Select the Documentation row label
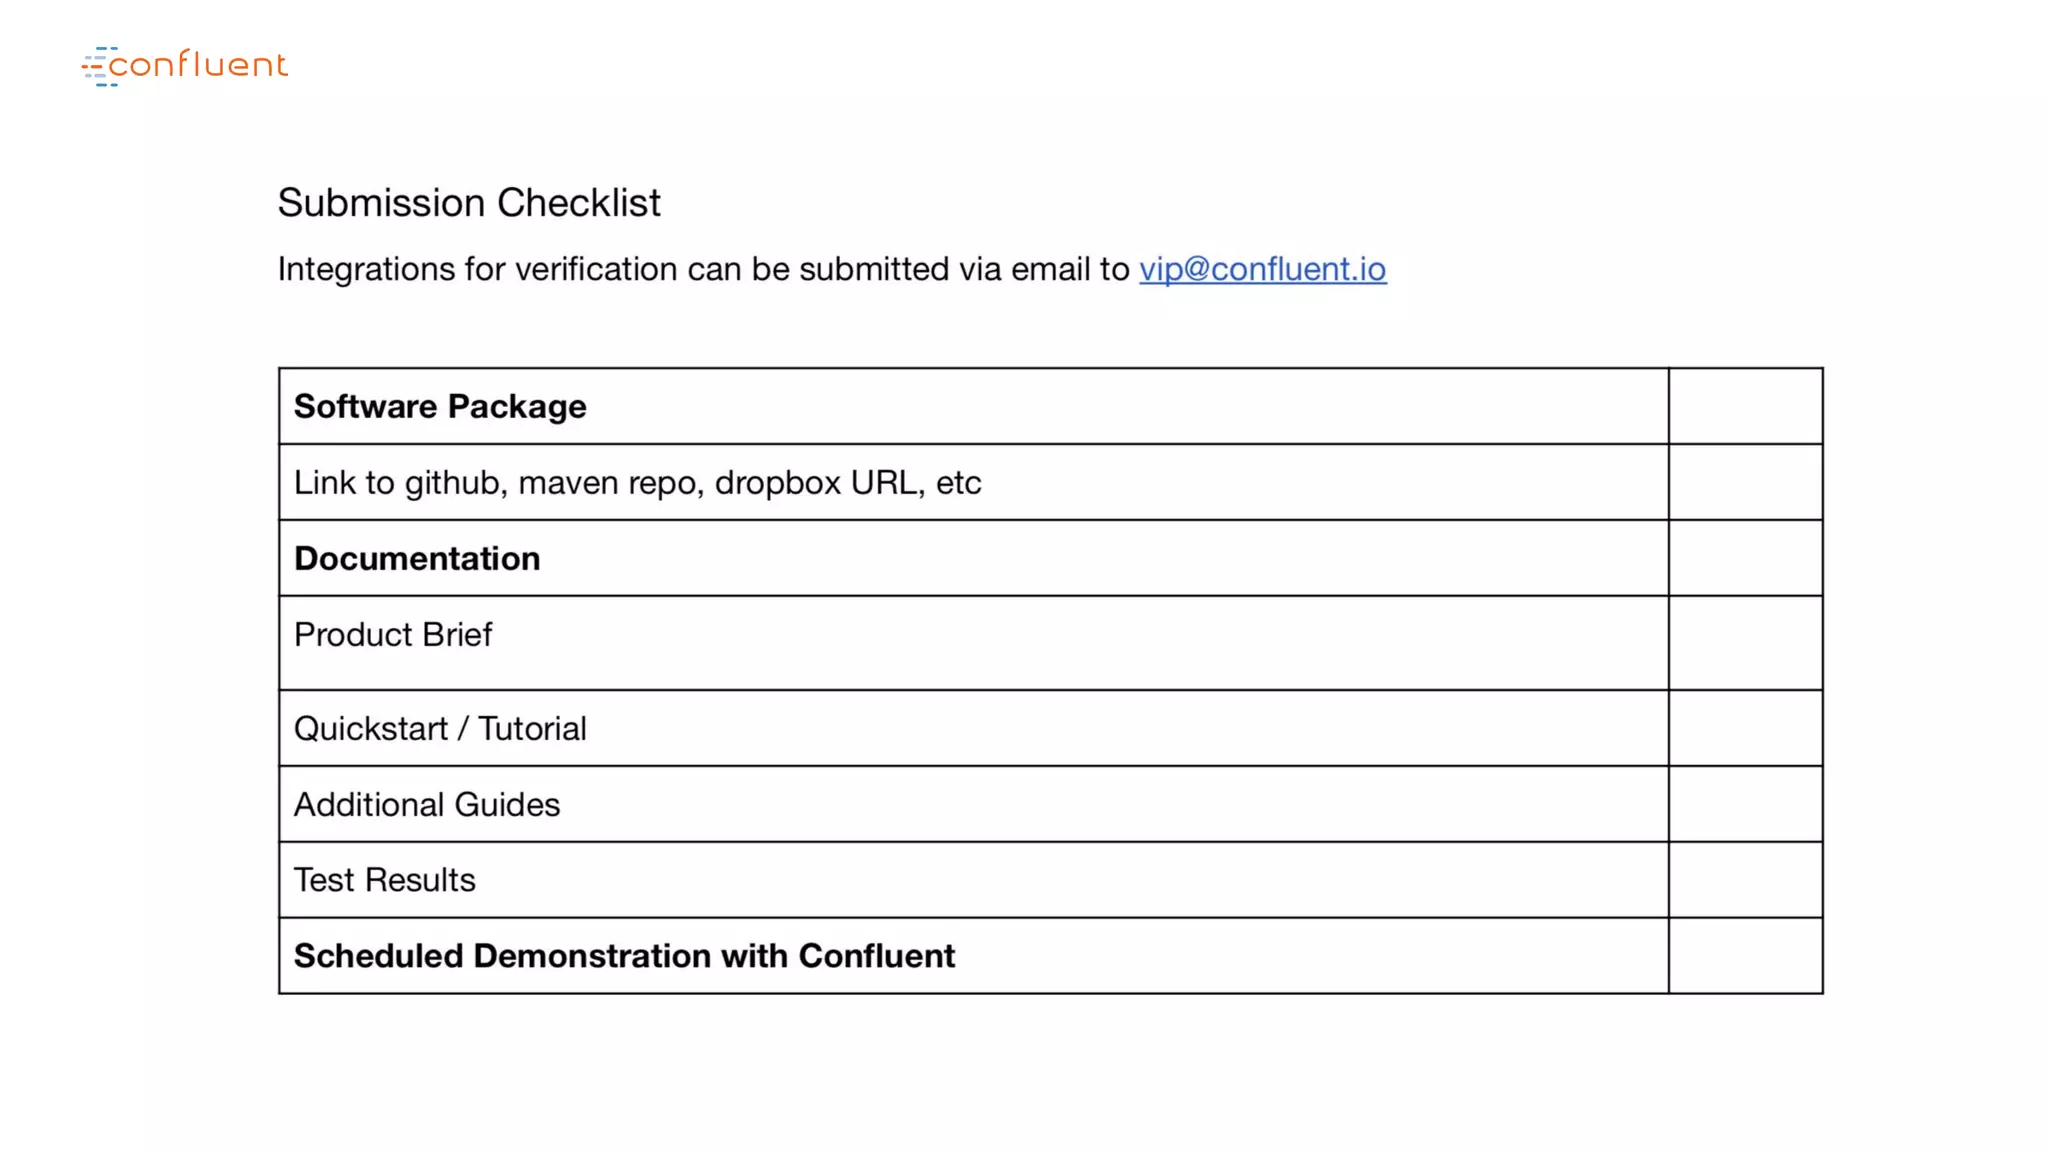 417,559
